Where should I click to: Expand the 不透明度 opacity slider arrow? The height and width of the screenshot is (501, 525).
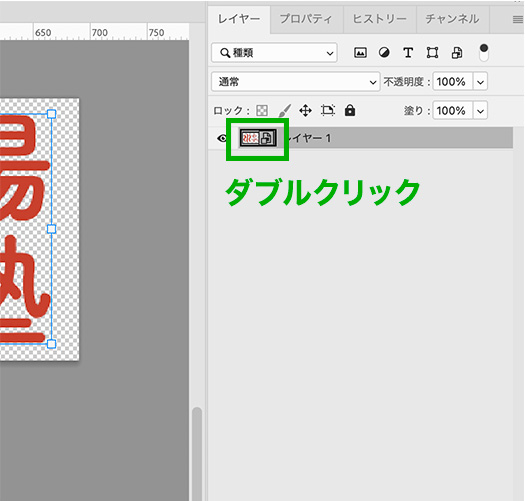point(480,82)
